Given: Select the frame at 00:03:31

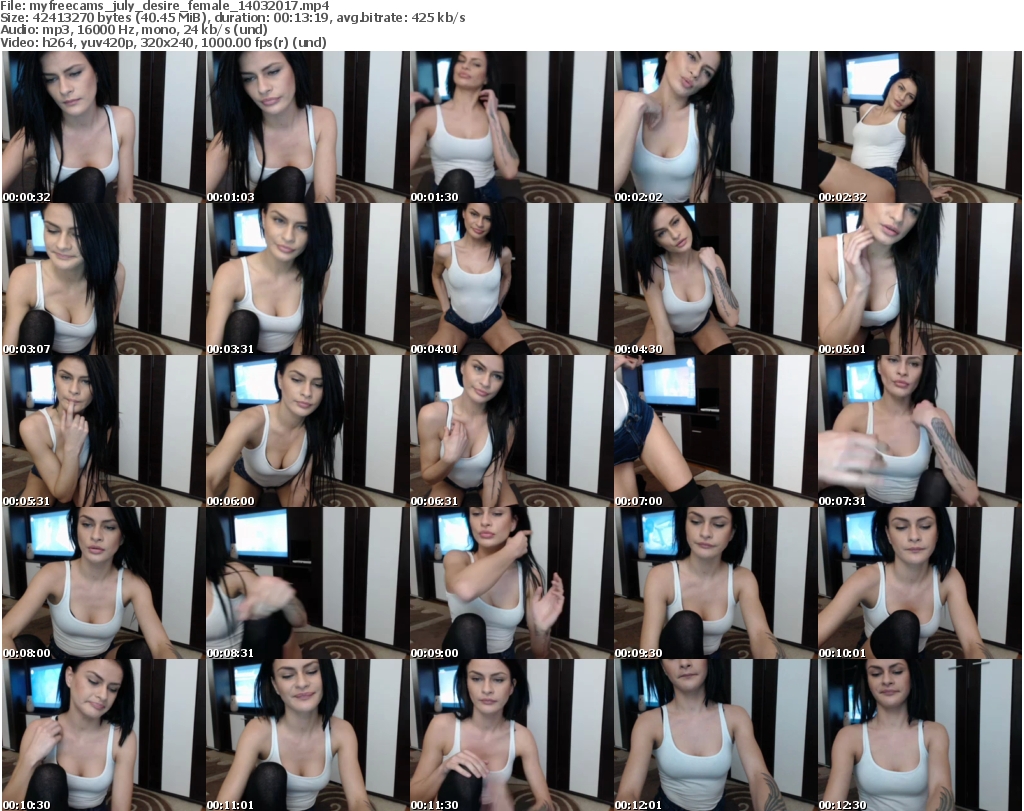Looking at the screenshot, I should [307, 279].
